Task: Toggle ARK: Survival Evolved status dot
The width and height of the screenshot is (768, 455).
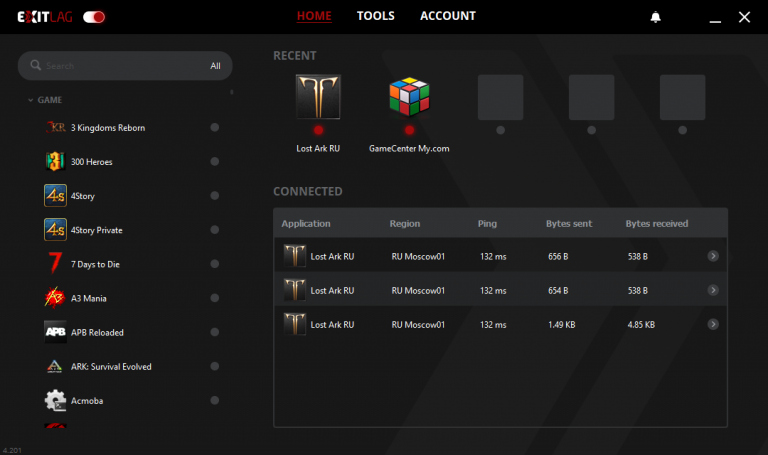Action: [x=215, y=366]
